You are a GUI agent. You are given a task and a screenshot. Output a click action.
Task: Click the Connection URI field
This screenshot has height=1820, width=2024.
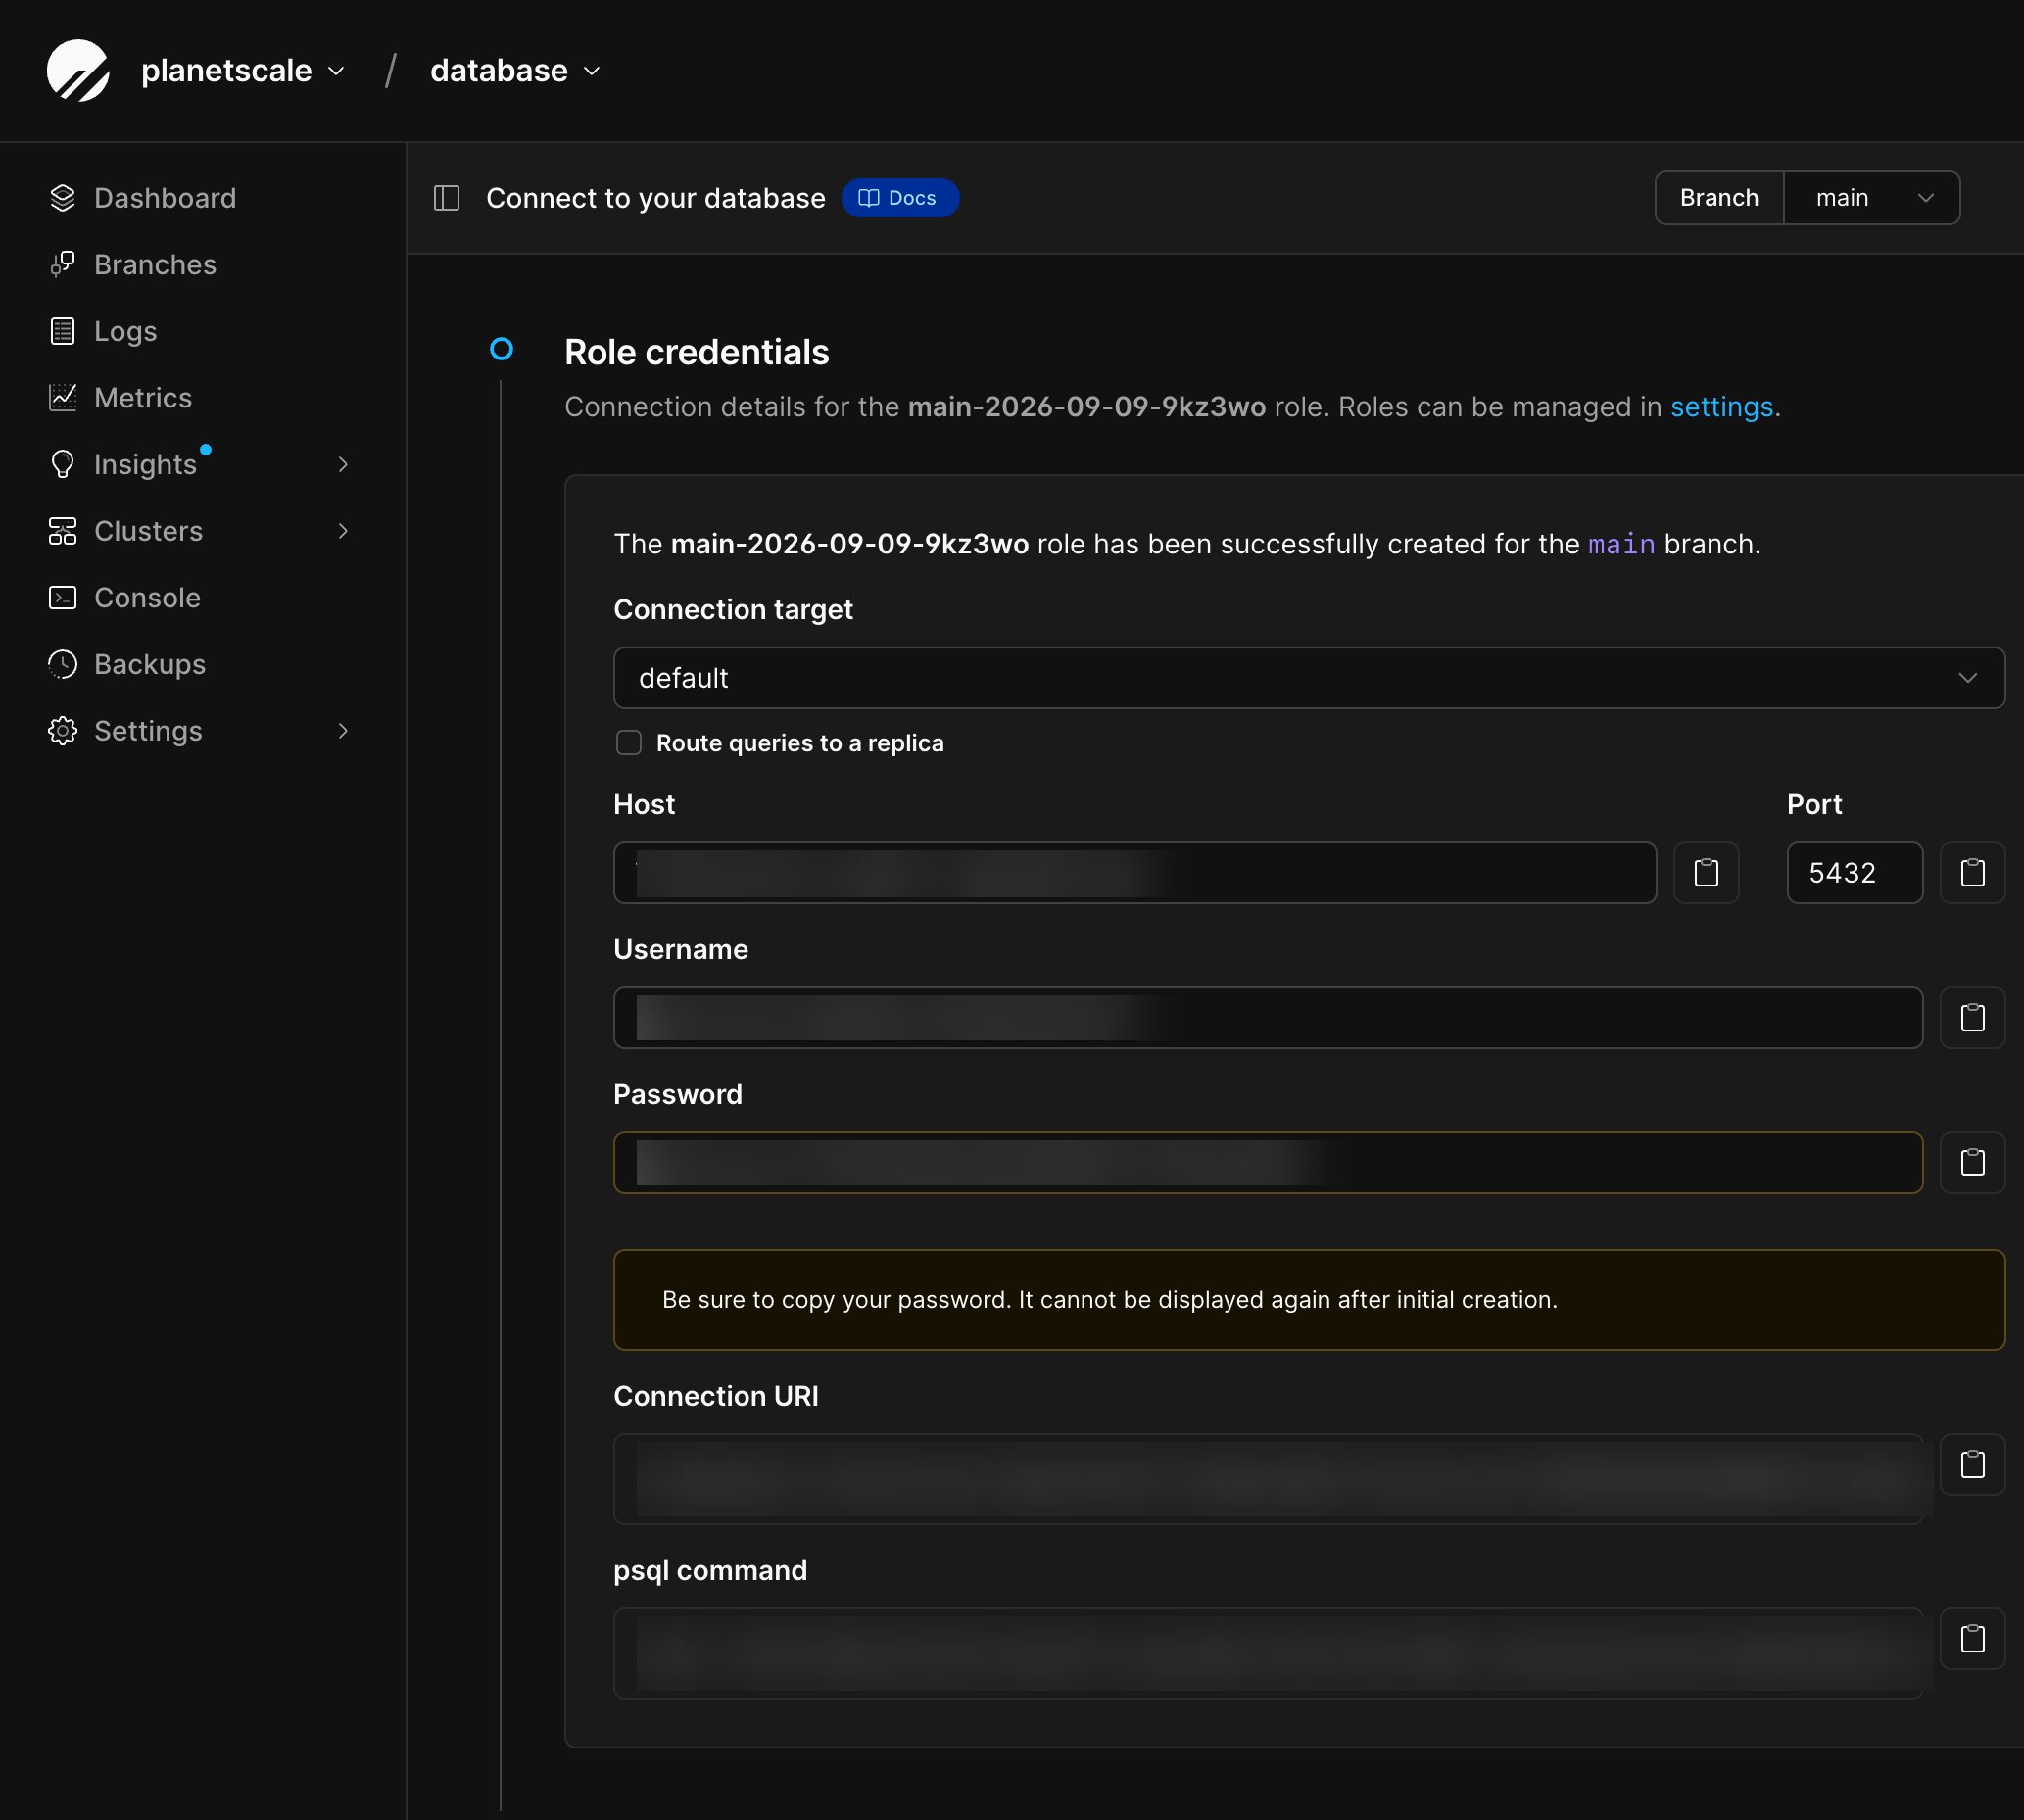[1267, 1479]
